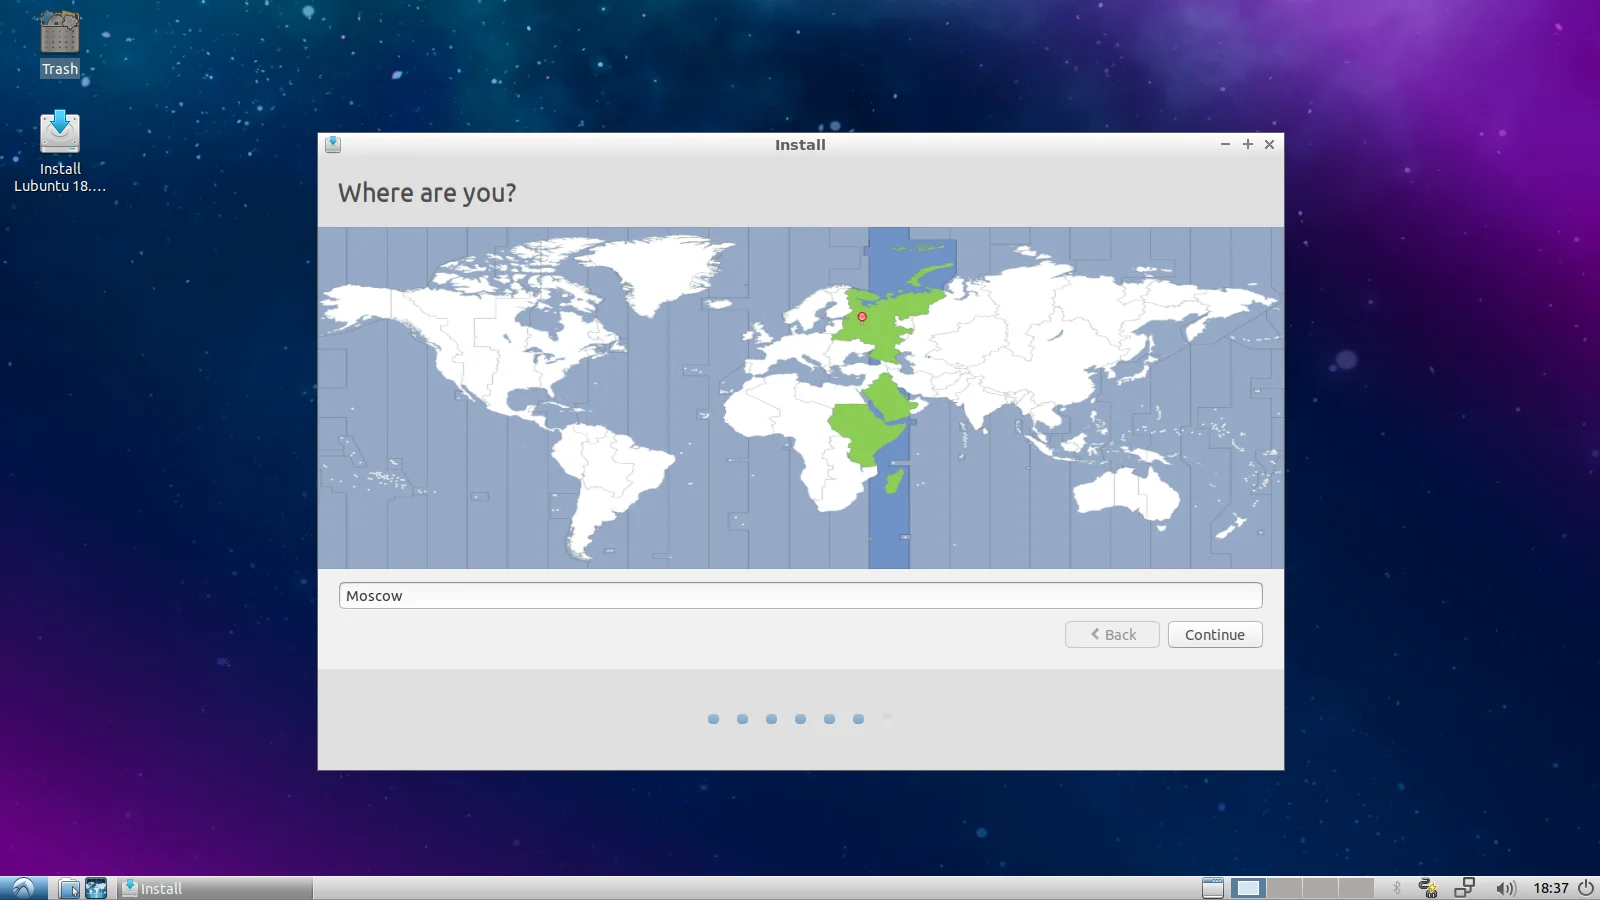Launch the file manager from the panel
This screenshot has width=1600, height=900.
pos(69,888)
